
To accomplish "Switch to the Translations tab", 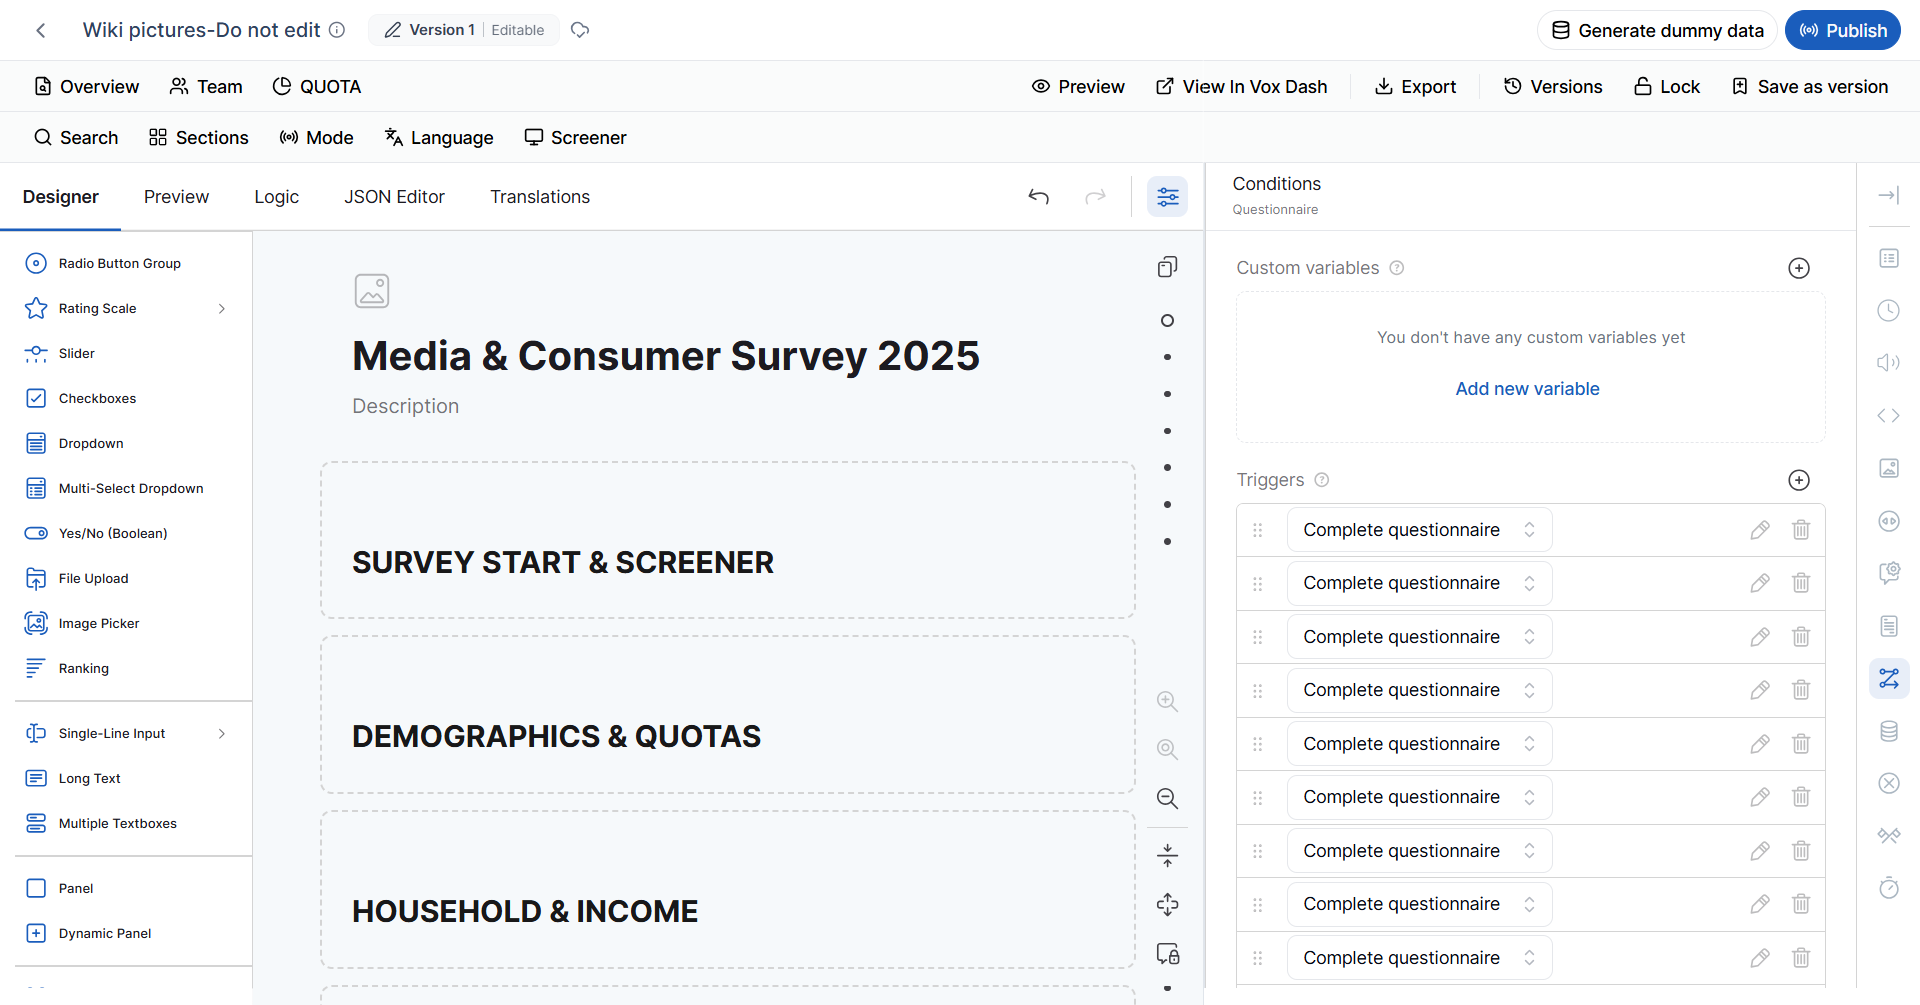I will click(x=540, y=197).
